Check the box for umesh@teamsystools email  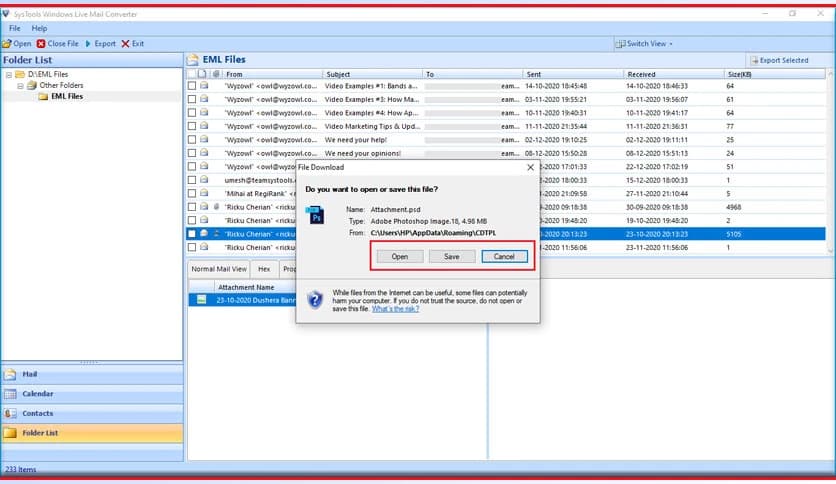coord(192,180)
